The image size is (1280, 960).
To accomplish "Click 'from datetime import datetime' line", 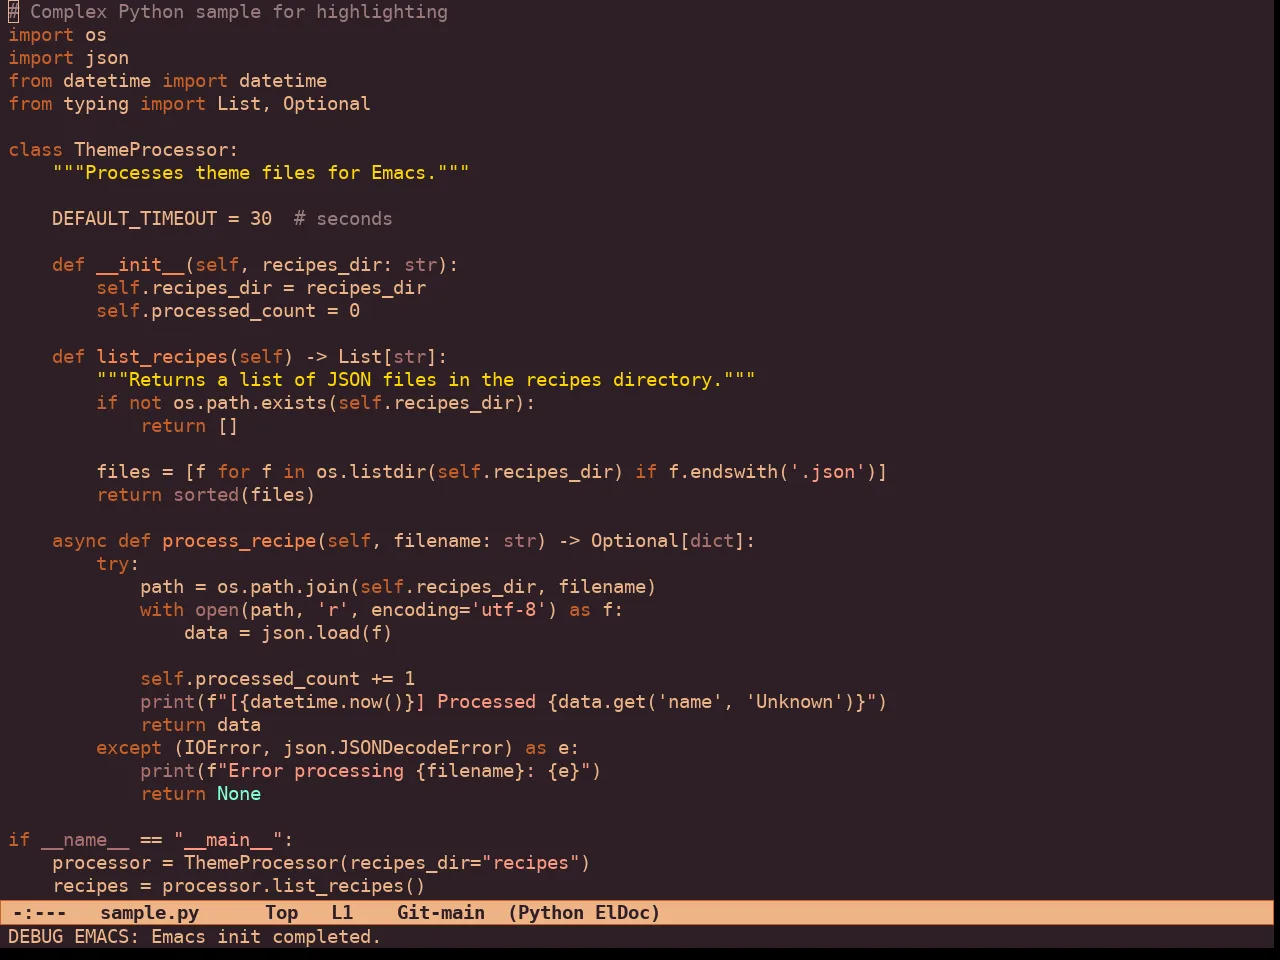I will click(167, 81).
